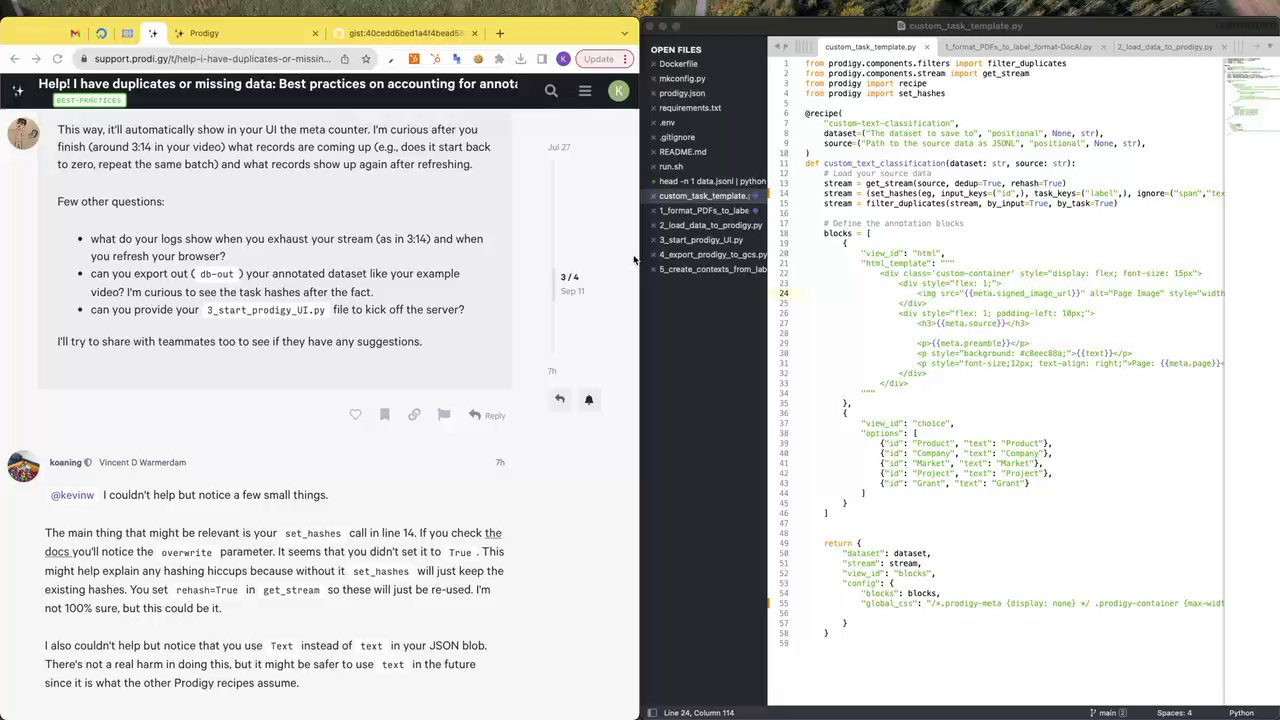
Task: Go to the Prodigy forum home logo
Action: coord(18,91)
